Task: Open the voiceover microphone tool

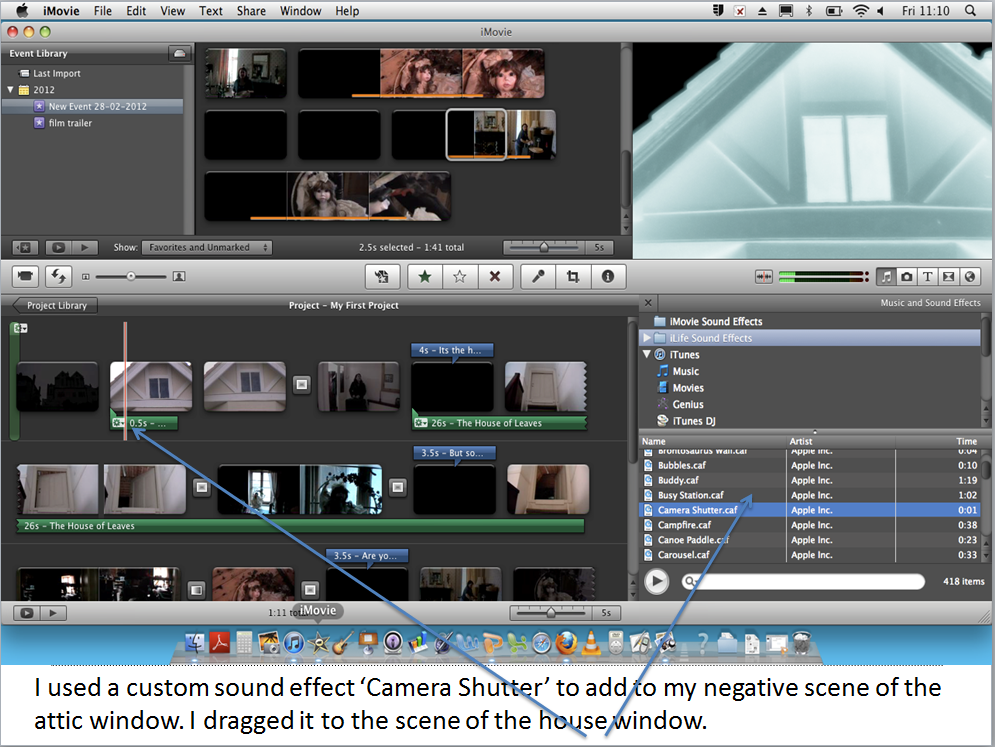Action: (x=538, y=276)
